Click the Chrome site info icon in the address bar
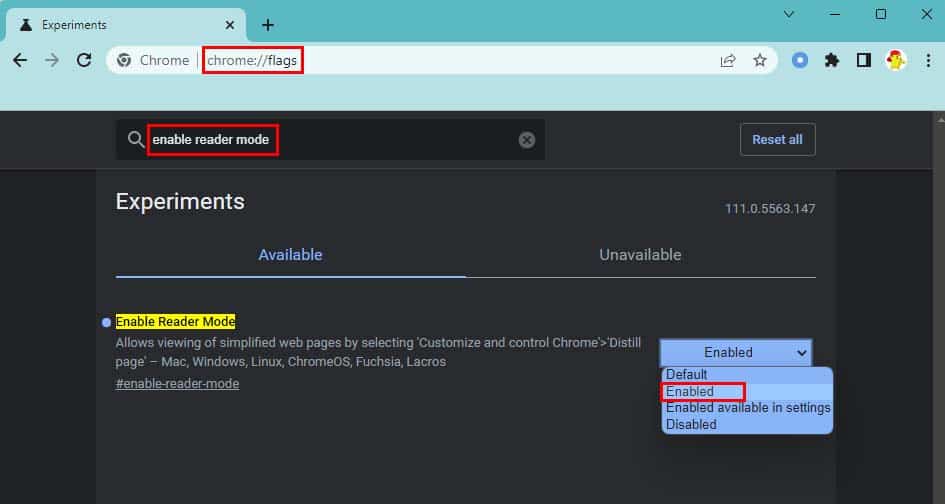 (124, 60)
